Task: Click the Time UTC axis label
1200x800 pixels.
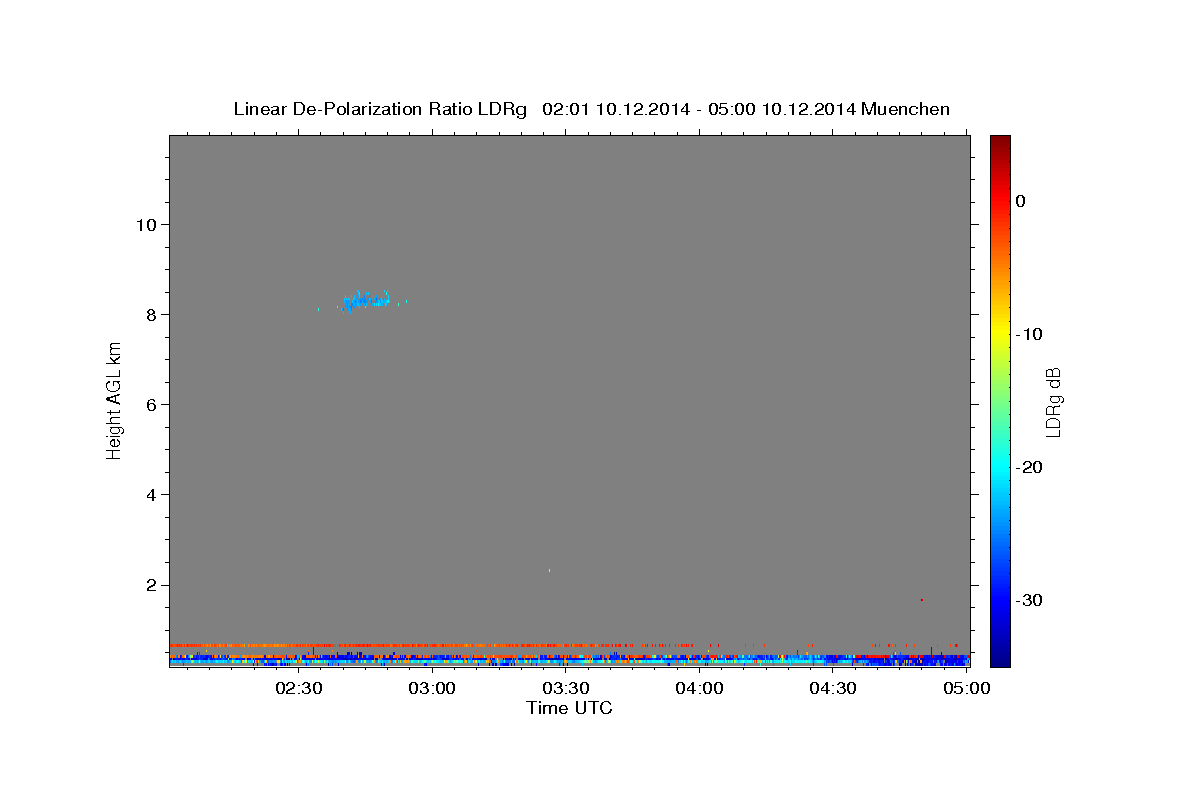Action: coord(569,708)
